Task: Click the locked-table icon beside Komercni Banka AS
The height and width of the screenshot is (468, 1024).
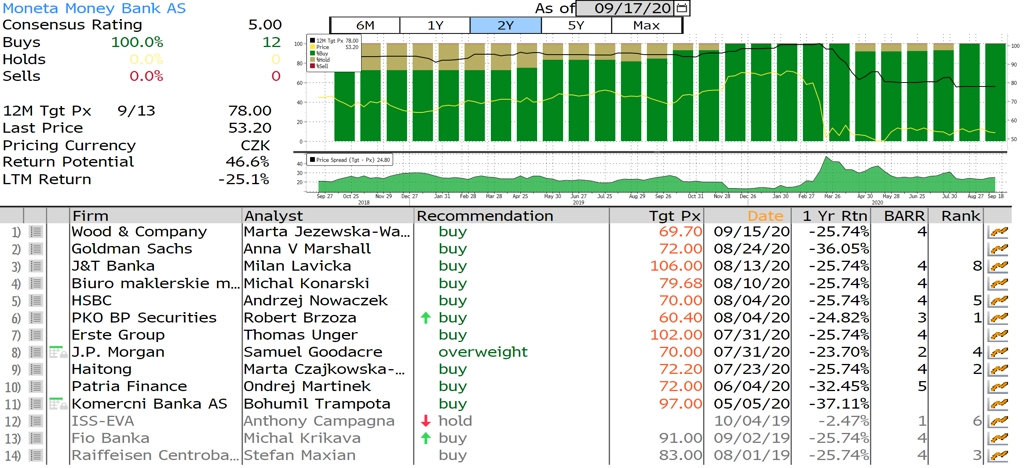Action: click(x=59, y=403)
